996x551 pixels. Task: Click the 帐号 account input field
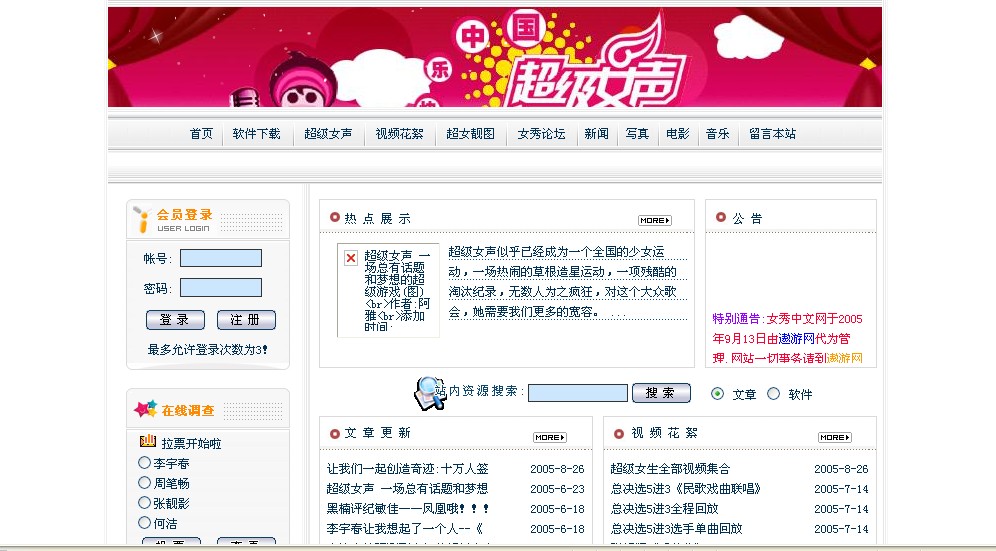[220, 258]
